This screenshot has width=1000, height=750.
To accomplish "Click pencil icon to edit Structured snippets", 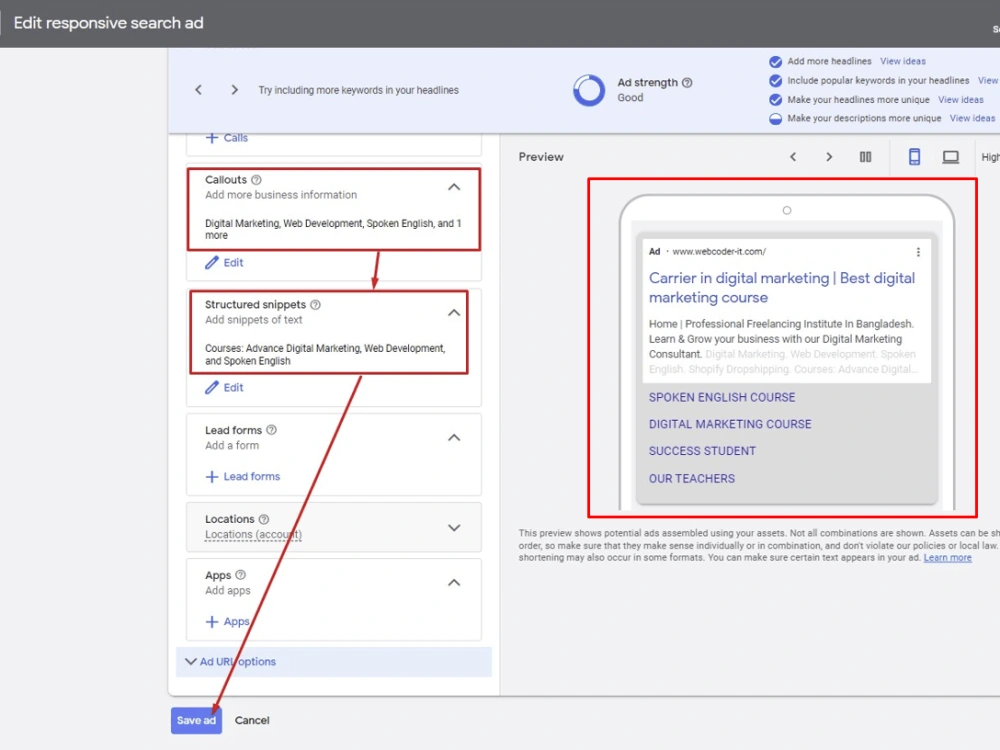I will pos(212,387).
